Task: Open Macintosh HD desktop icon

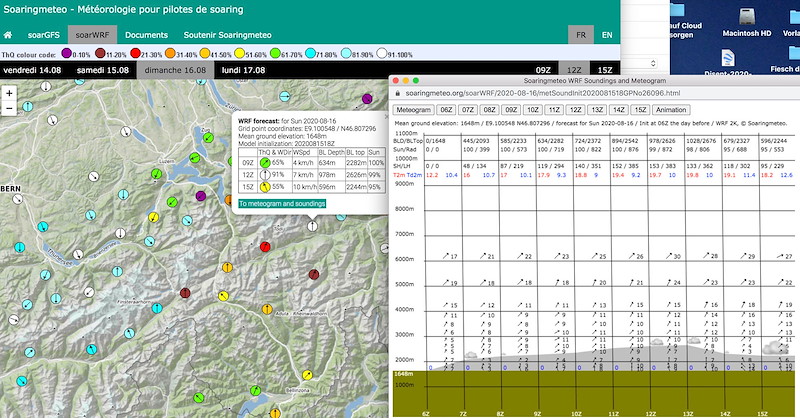Action: pyautogui.click(x=747, y=21)
